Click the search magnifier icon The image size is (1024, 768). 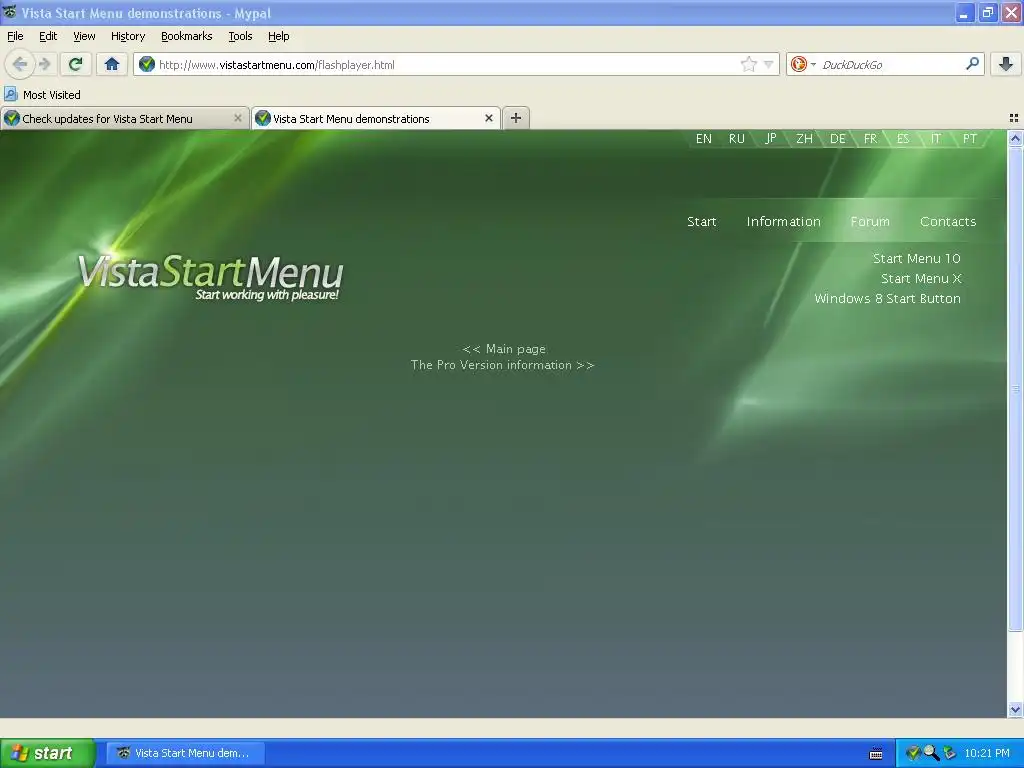(972, 63)
